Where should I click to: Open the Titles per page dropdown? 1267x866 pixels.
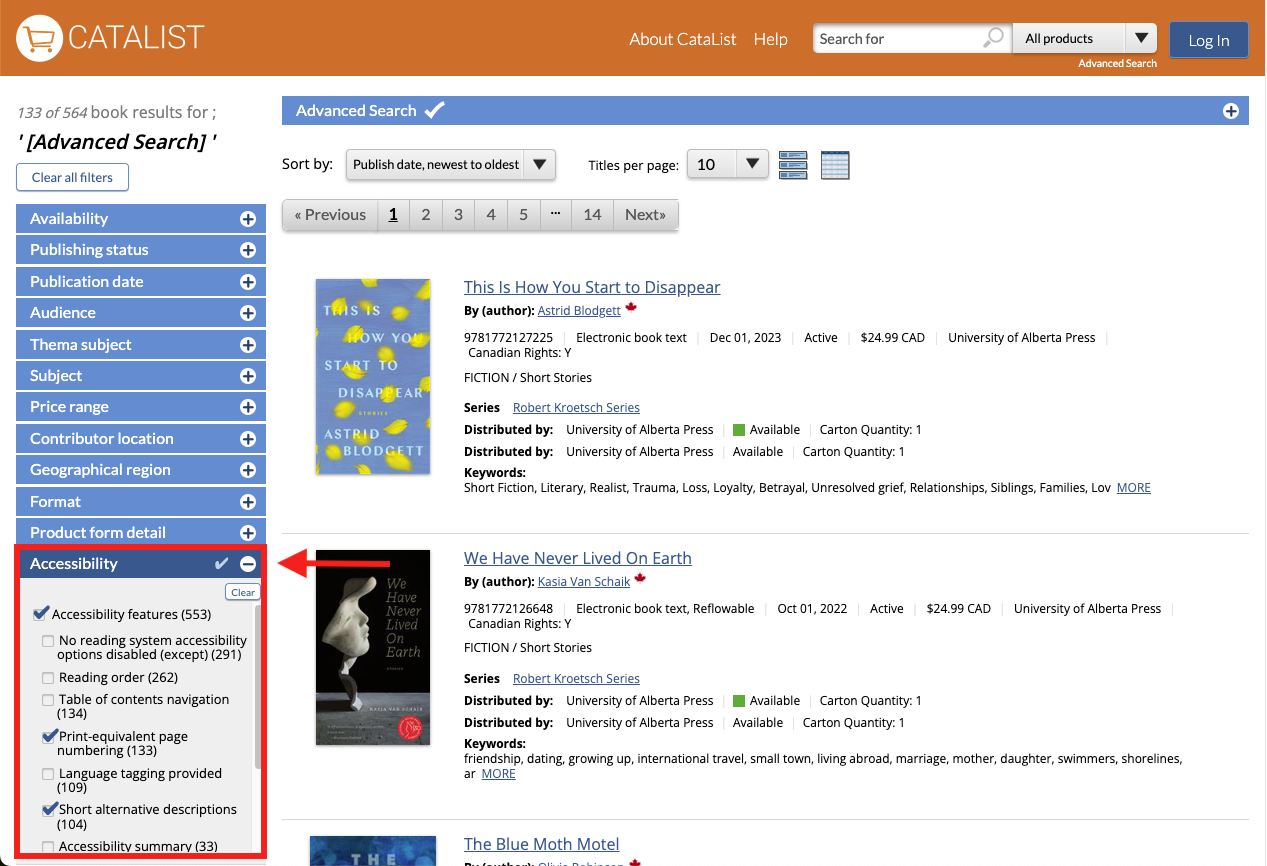[x=727, y=164]
